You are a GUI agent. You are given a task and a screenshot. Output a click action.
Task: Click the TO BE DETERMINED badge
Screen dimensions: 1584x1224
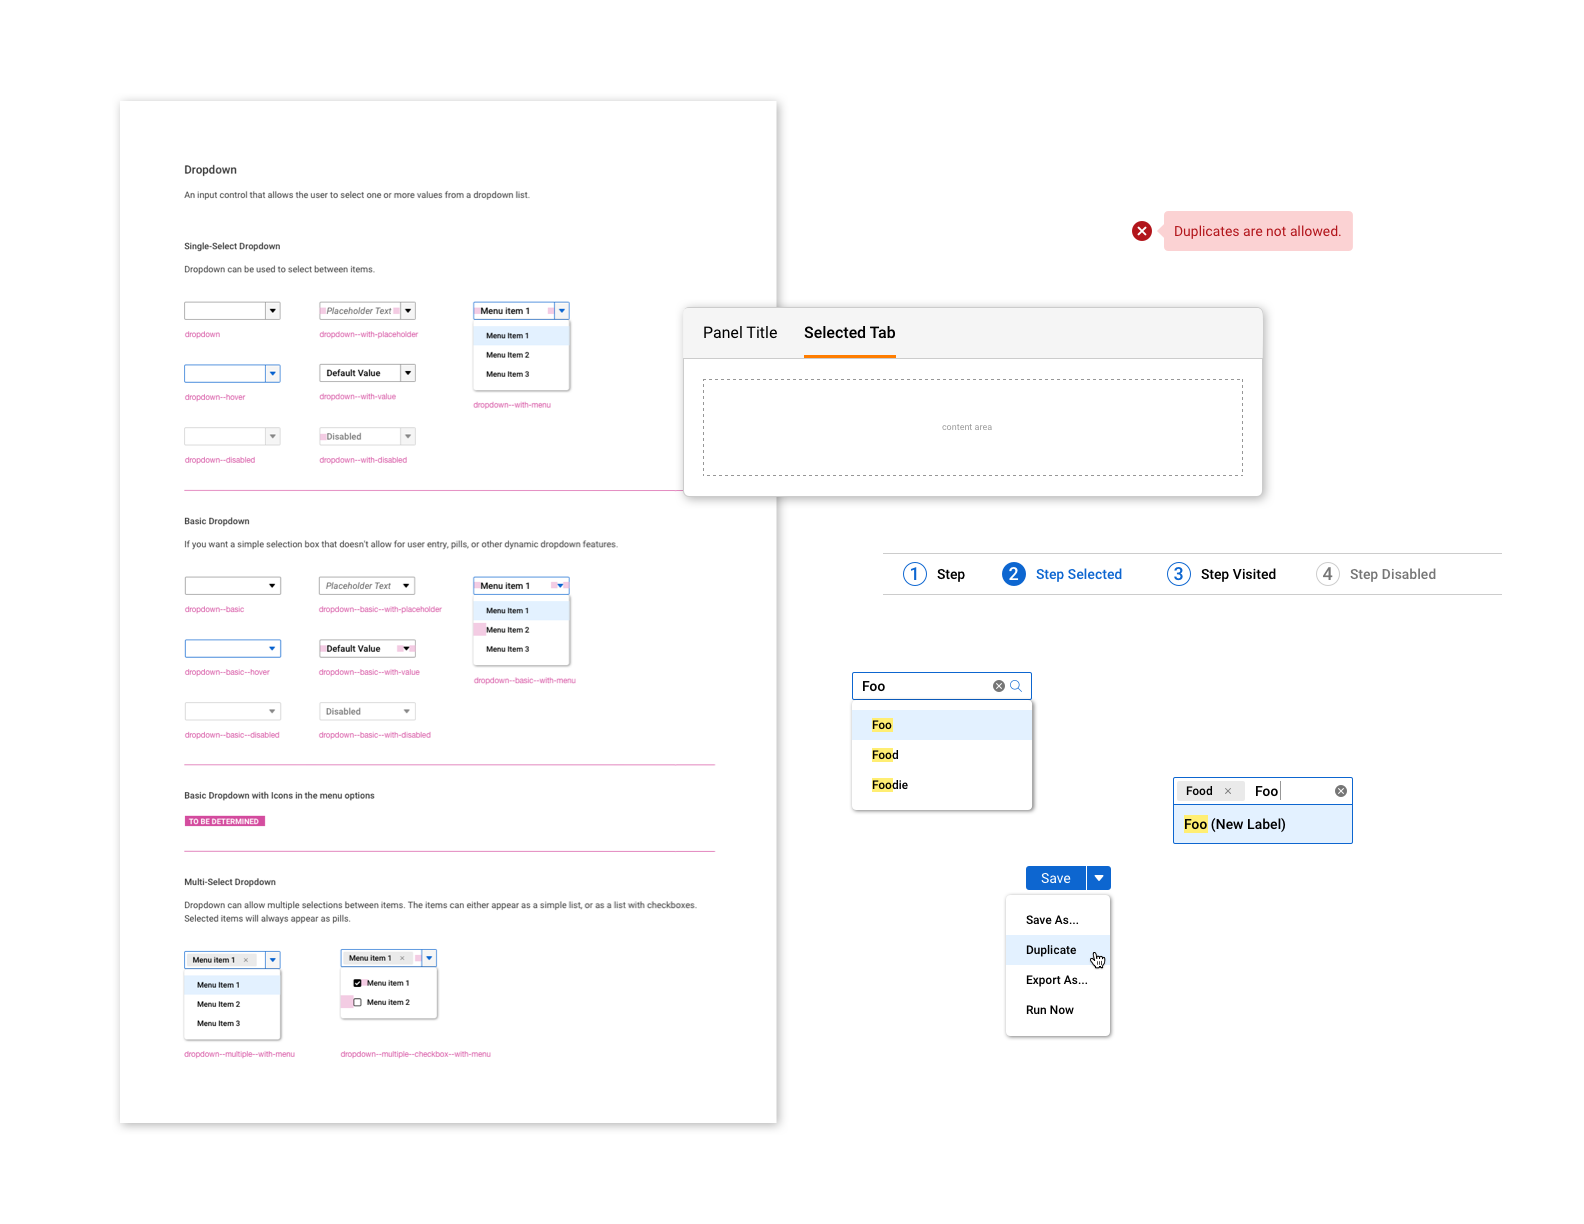point(225,821)
